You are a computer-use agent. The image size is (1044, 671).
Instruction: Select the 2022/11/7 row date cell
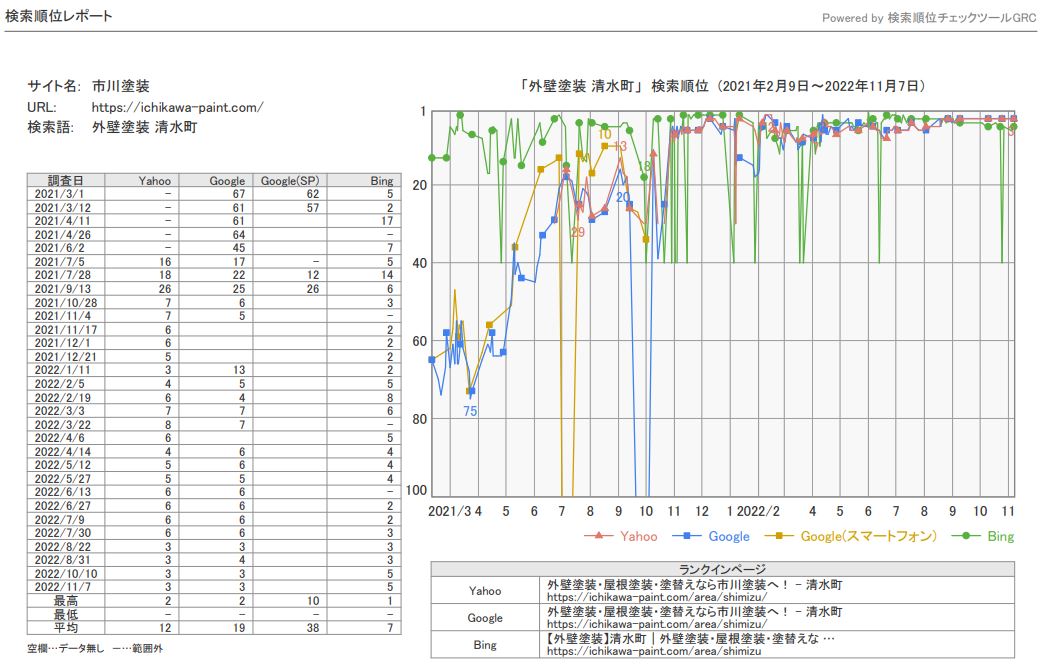[x=61, y=587]
